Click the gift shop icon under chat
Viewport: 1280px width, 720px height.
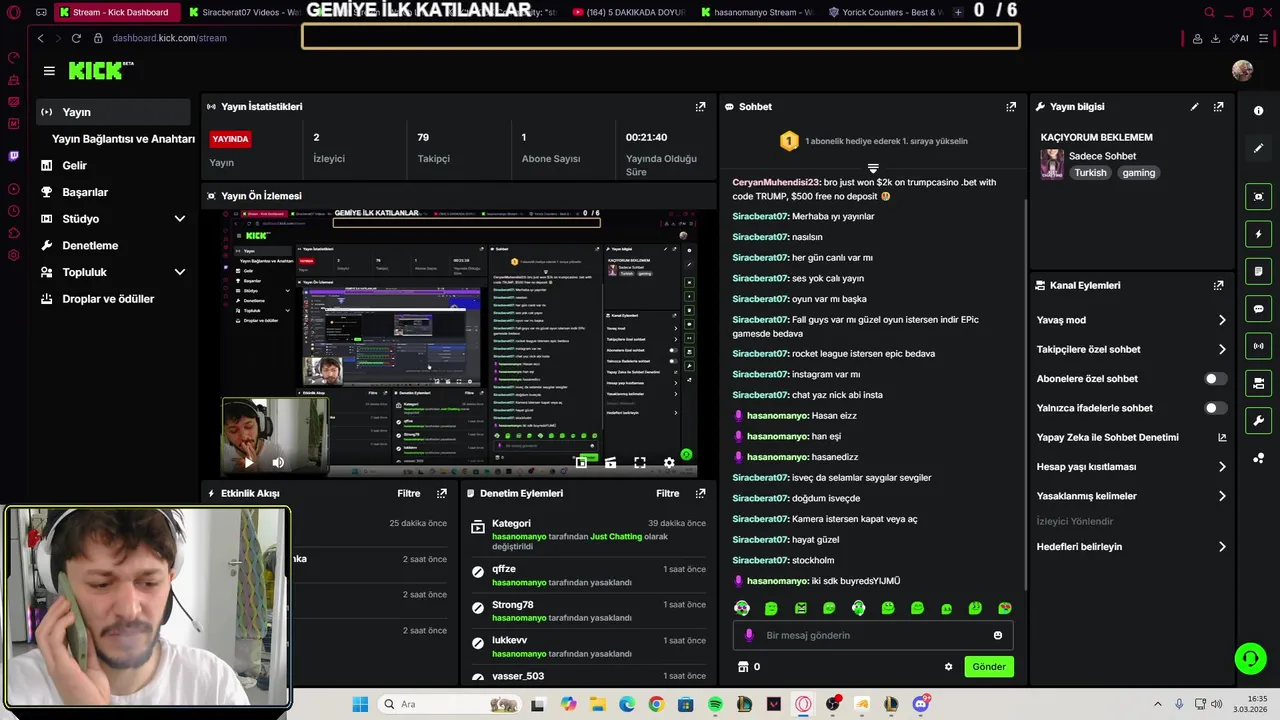point(743,666)
